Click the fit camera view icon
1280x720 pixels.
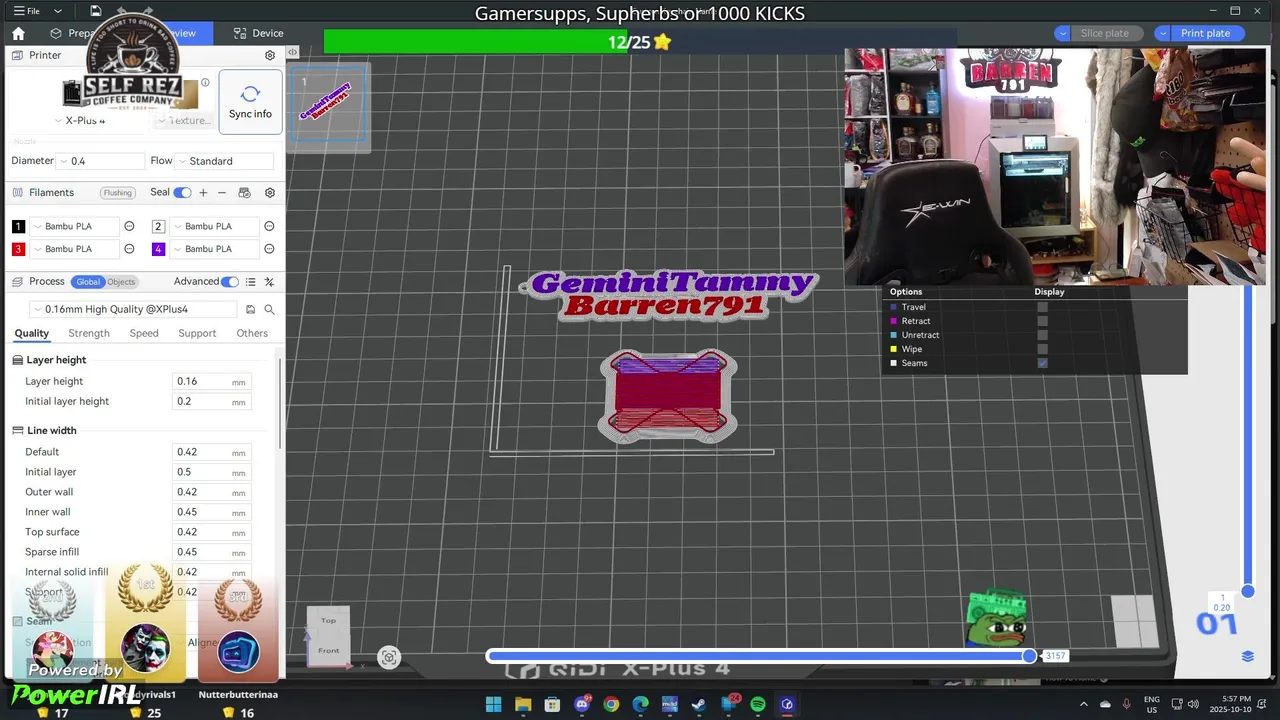[389, 657]
